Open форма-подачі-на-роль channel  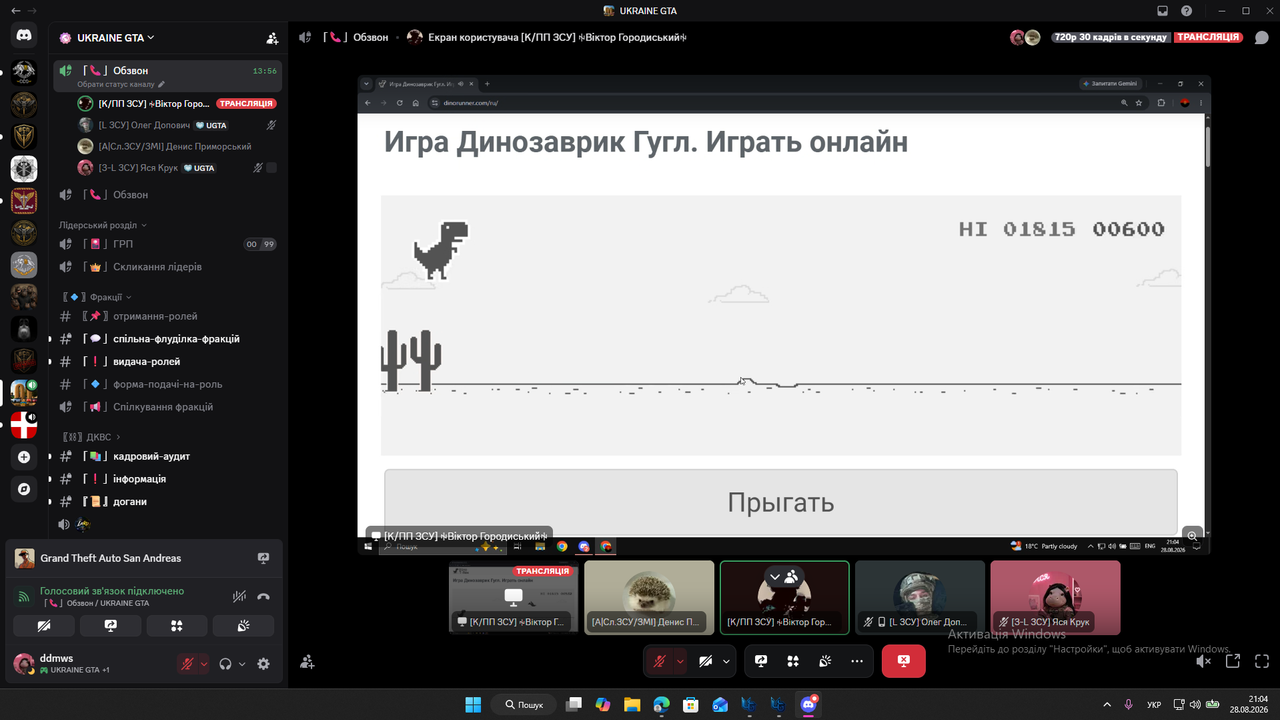pyautogui.click(x=167, y=384)
